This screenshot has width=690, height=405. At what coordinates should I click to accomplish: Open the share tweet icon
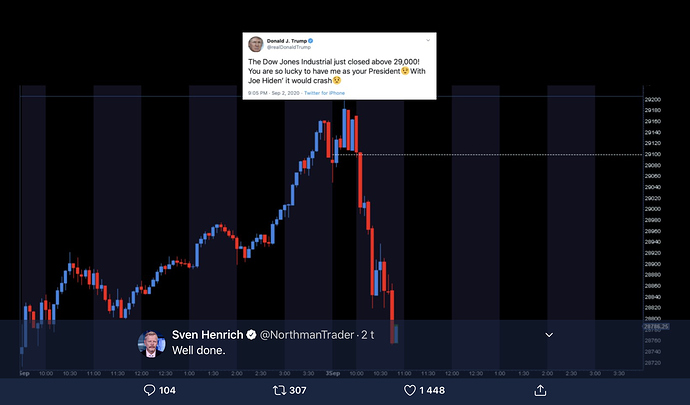pyautogui.click(x=540, y=389)
